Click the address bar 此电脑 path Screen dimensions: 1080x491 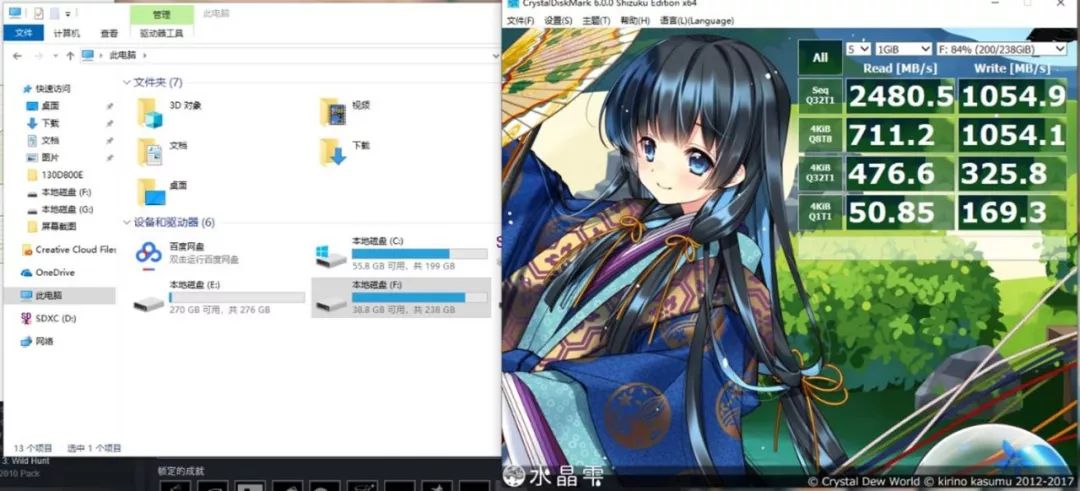point(123,55)
